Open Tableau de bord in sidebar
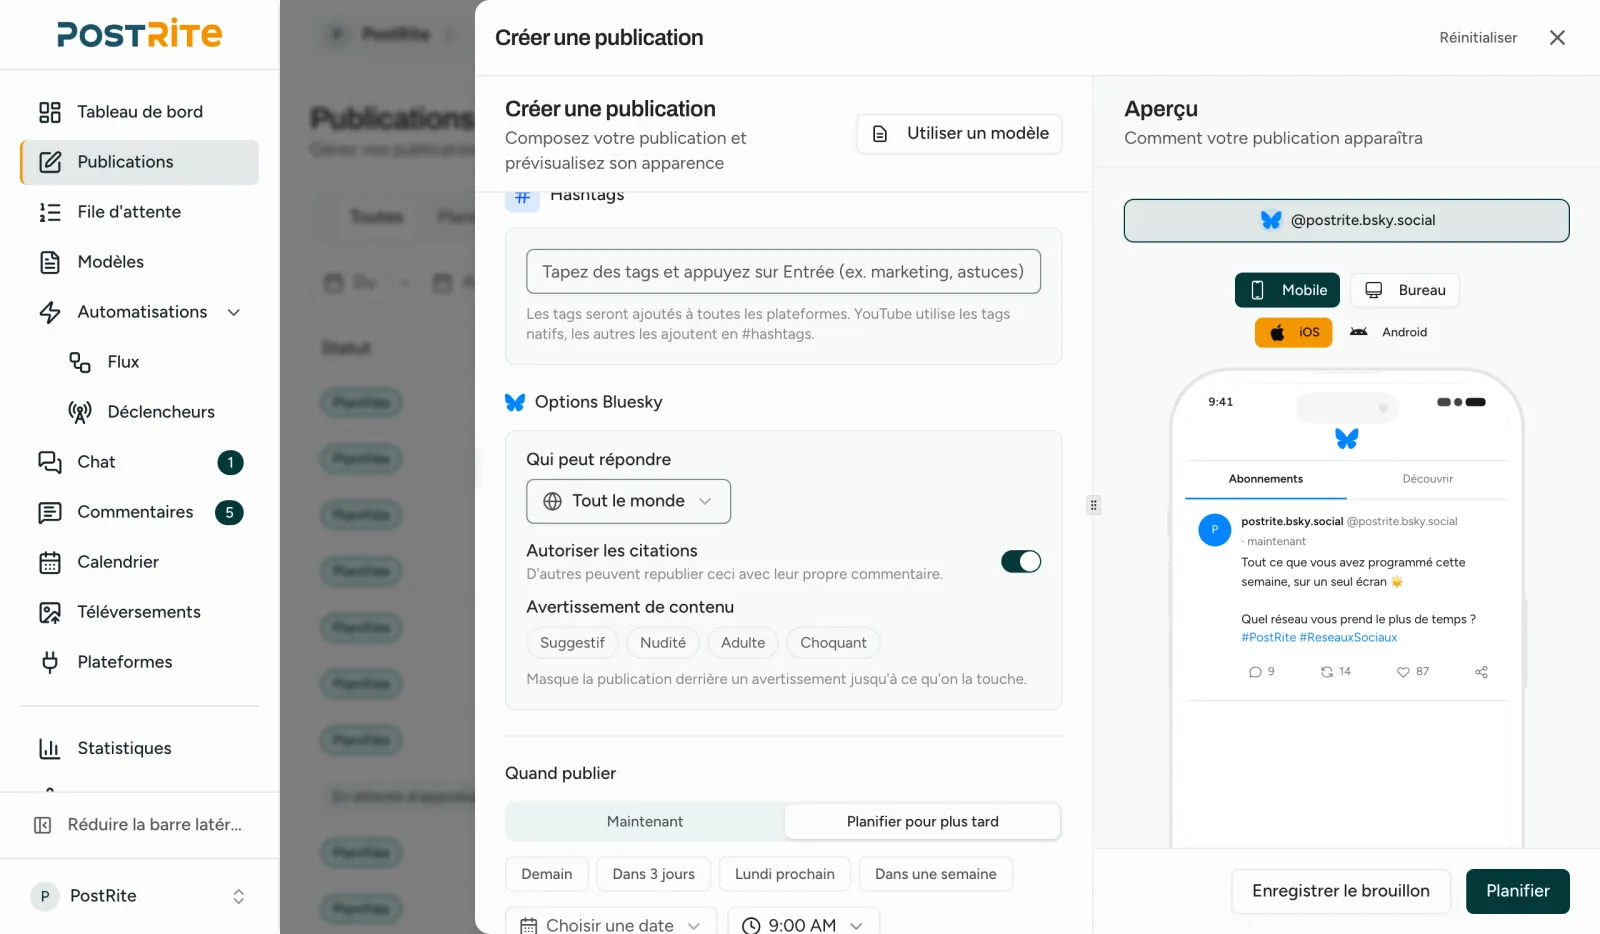This screenshot has height=934, width=1600. click(139, 112)
